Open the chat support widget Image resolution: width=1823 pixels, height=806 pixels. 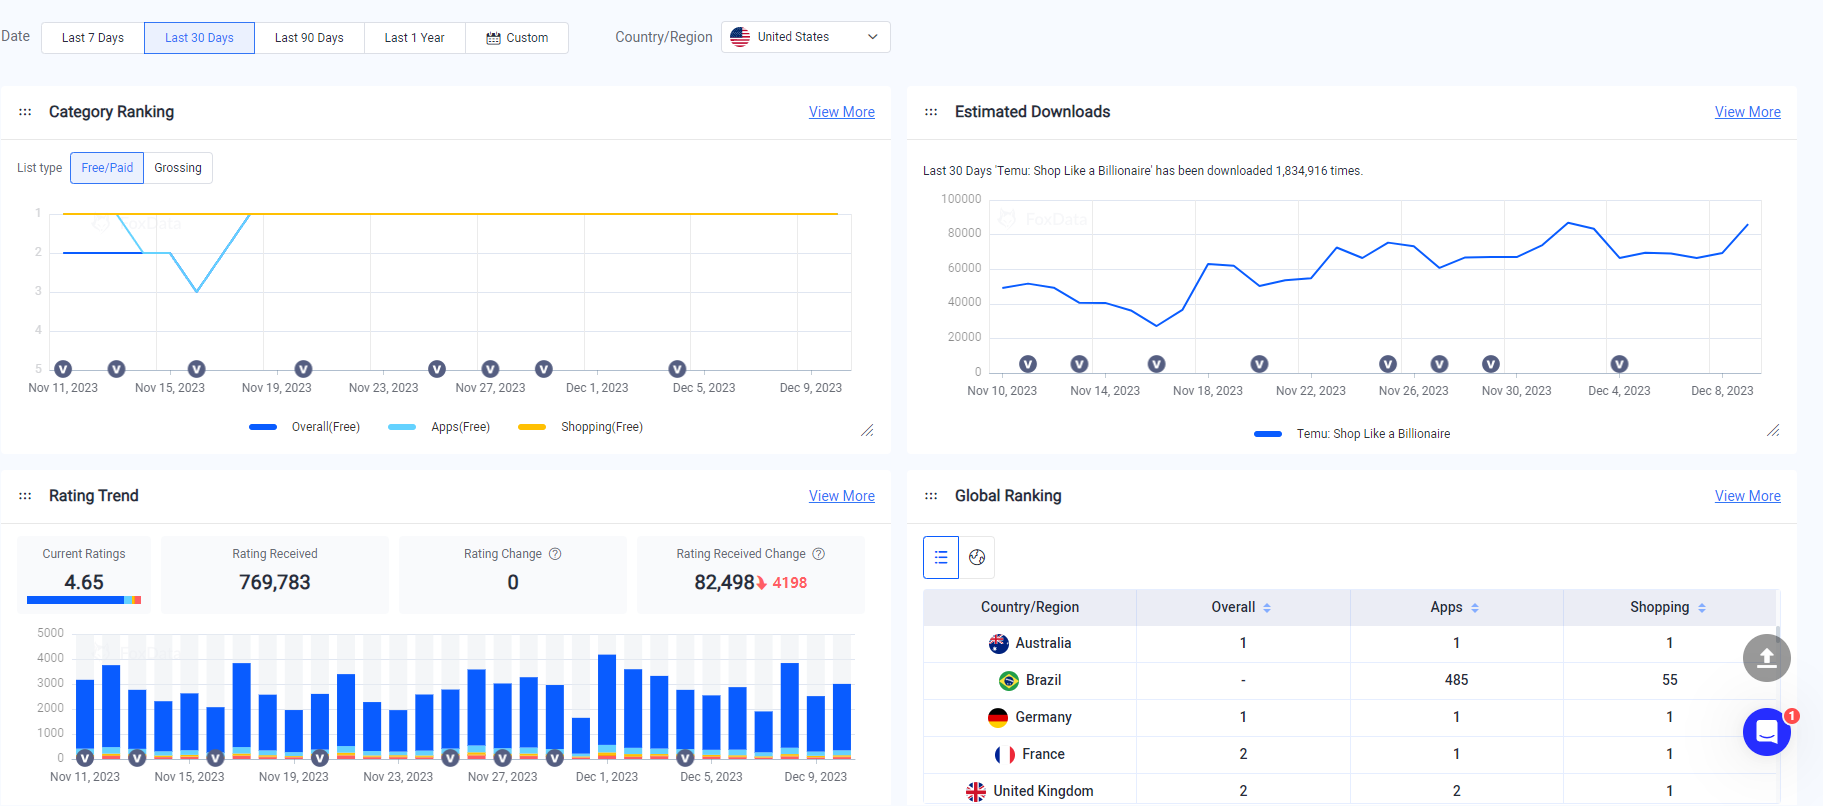1766,732
